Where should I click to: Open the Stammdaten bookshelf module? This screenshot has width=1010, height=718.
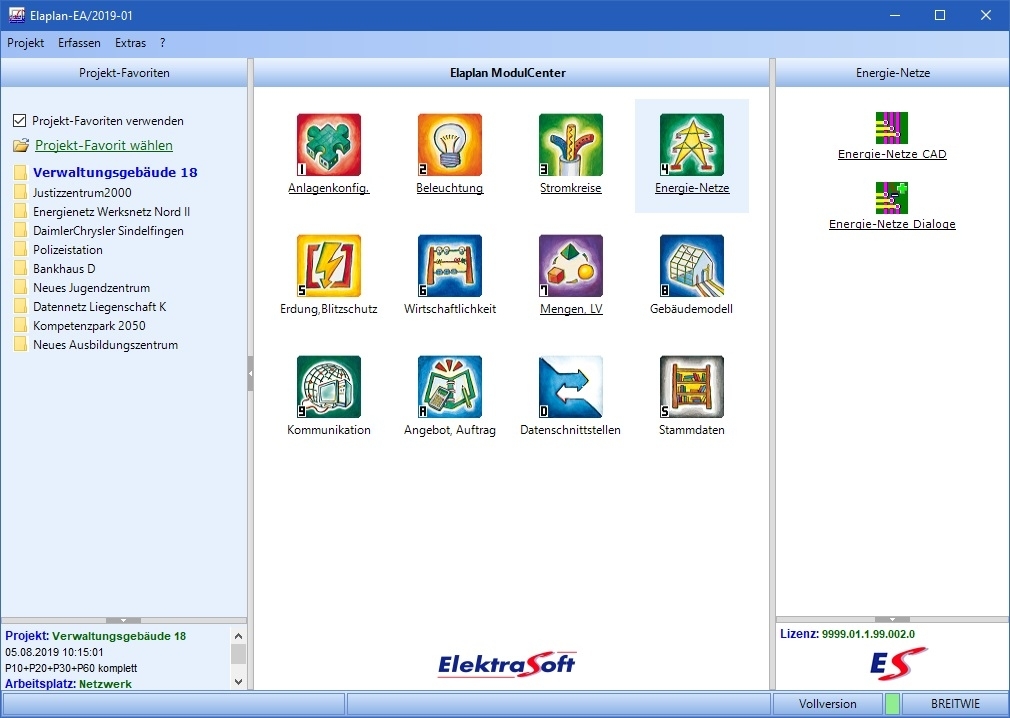click(692, 386)
